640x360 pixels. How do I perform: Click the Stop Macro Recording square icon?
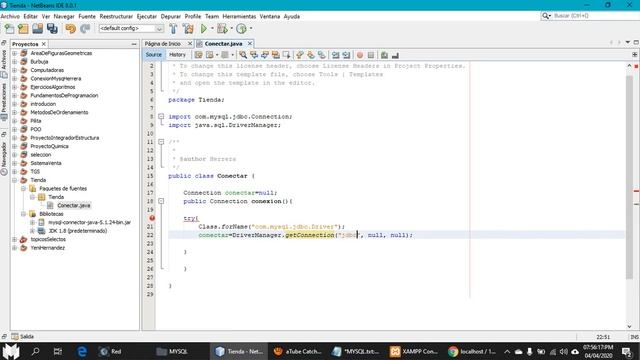371,55
